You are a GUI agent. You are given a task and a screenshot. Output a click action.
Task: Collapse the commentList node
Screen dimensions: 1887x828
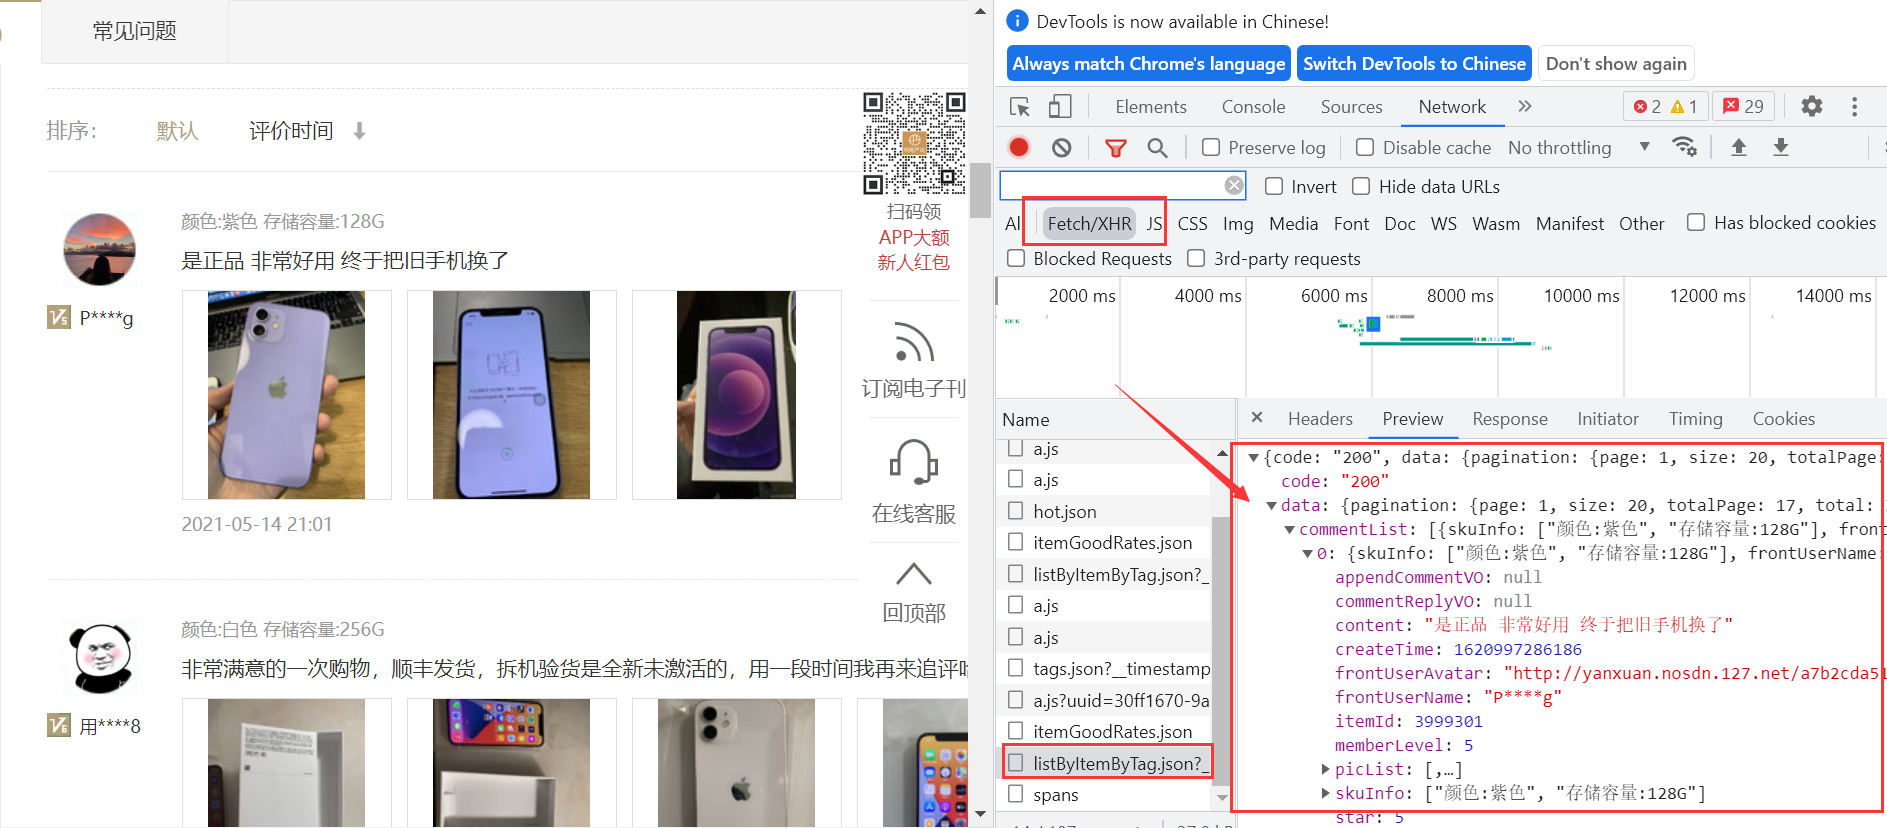(x=1289, y=529)
